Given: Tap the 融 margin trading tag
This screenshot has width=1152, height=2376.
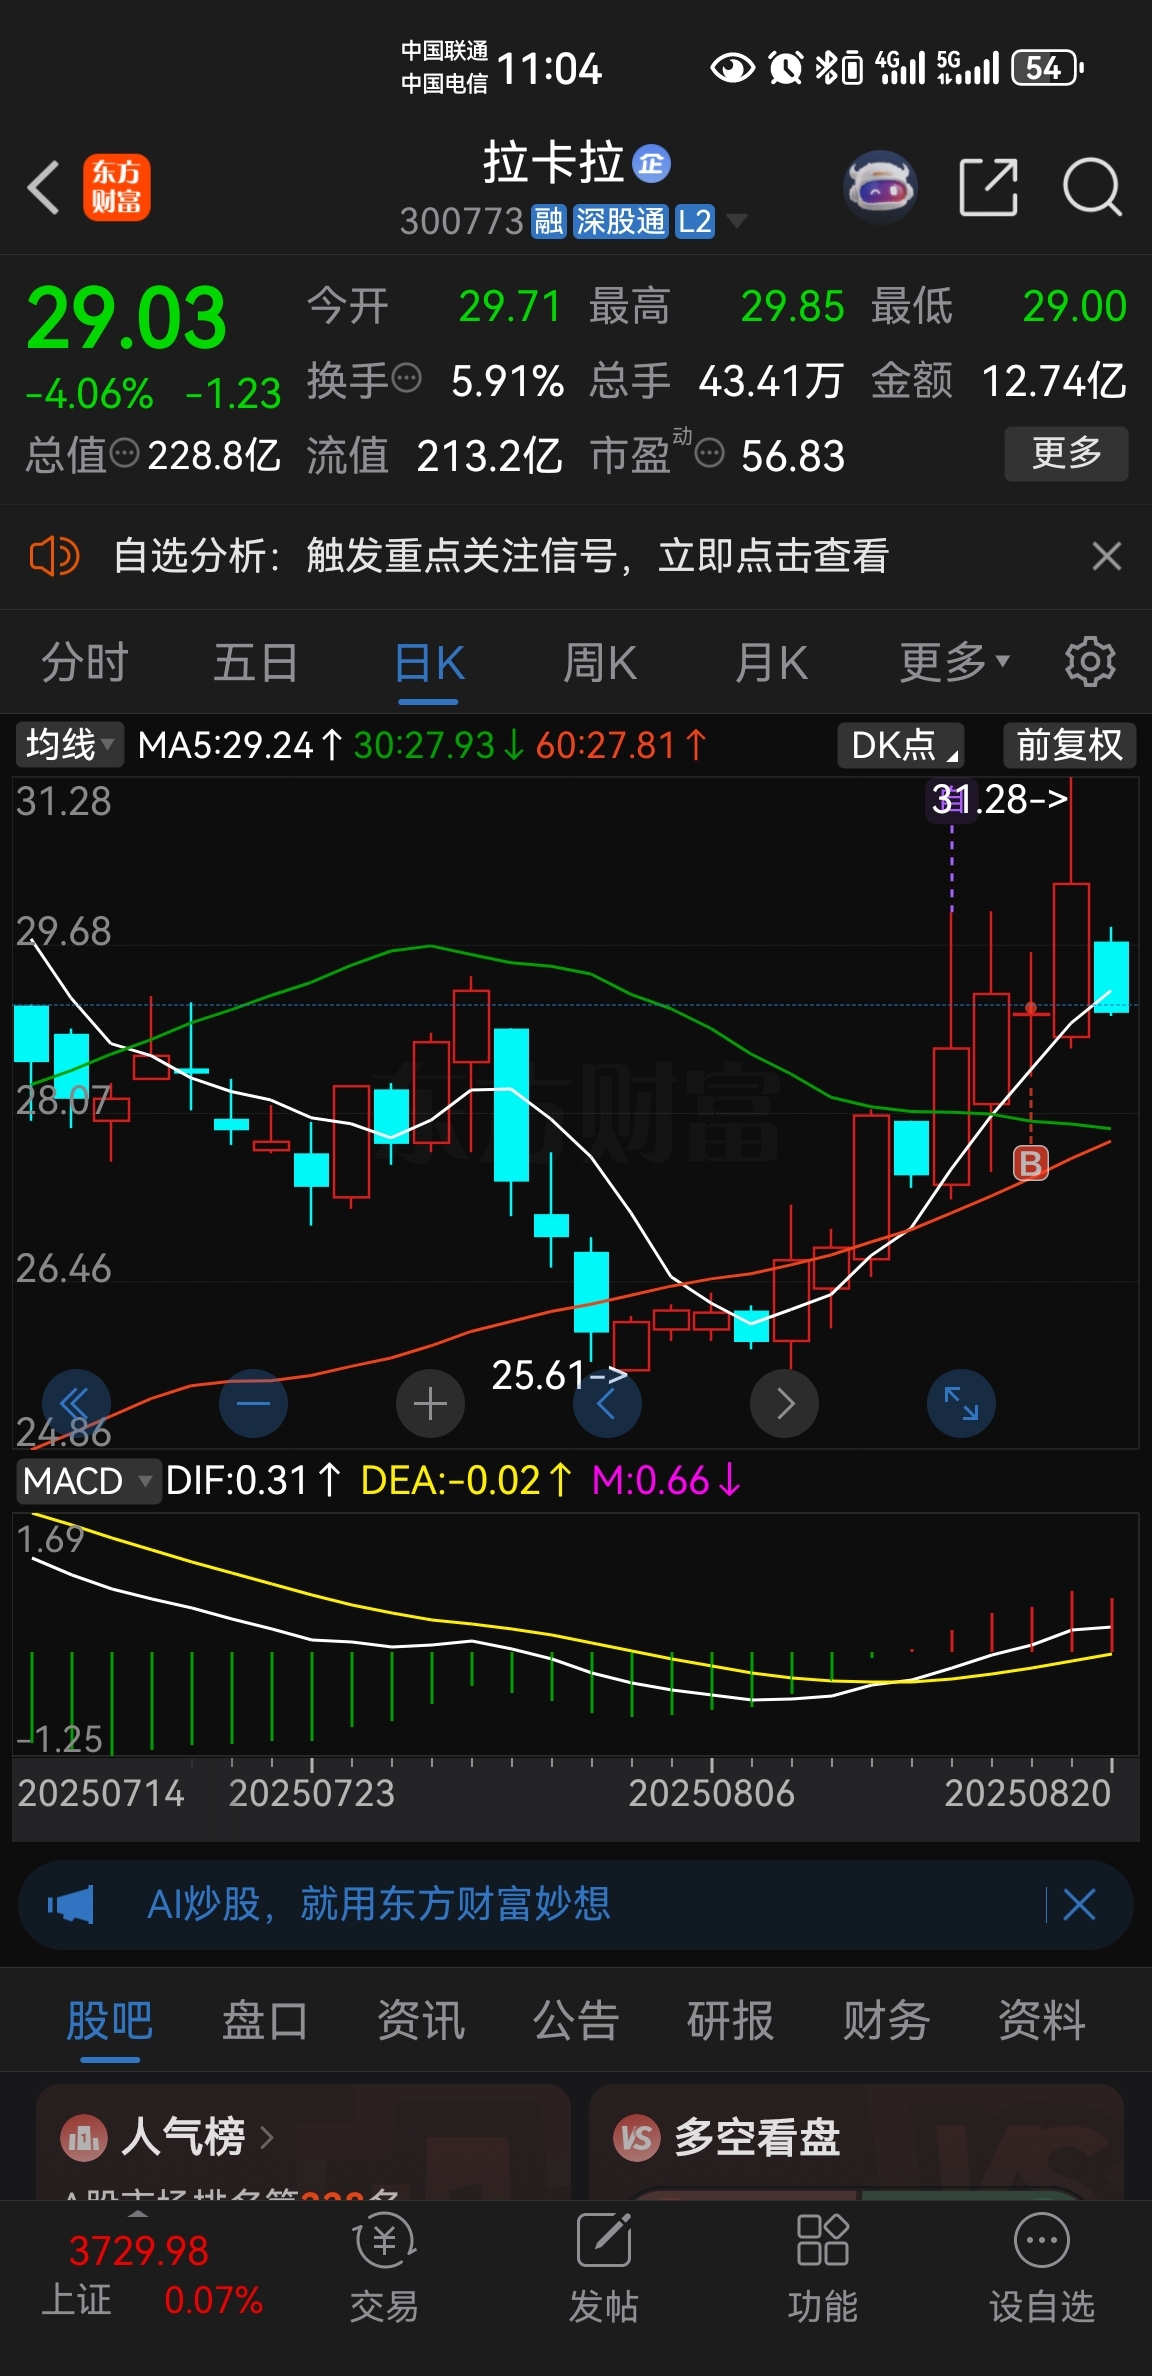Looking at the screenshot, I should click(x=549, y=221).
